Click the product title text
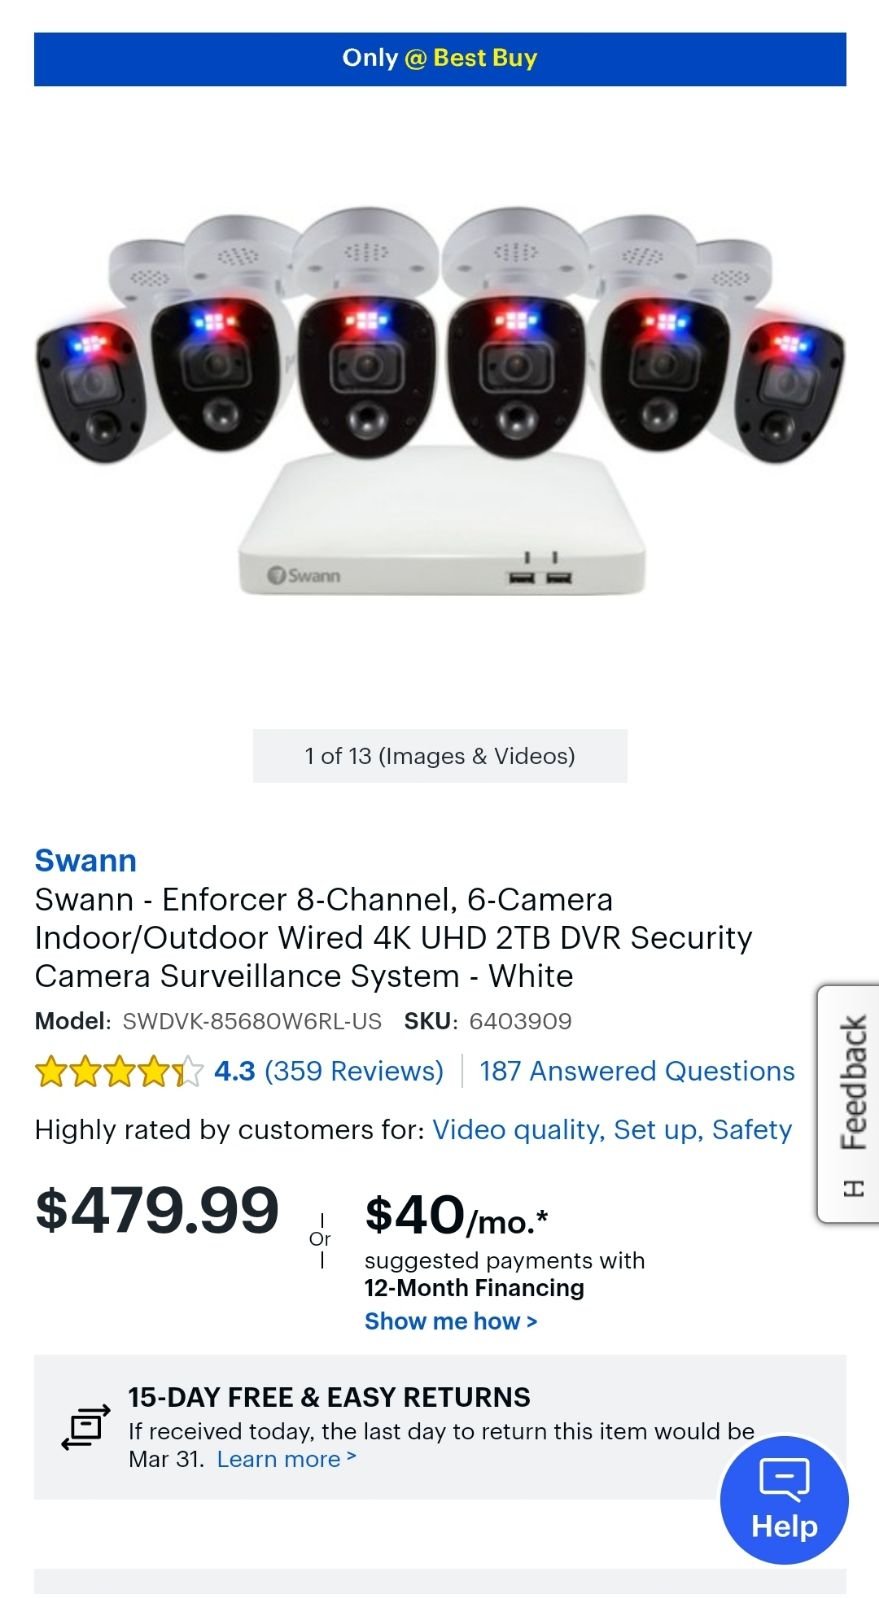Viewport: 879px width, 1598px height. click(x=394, y=938)
